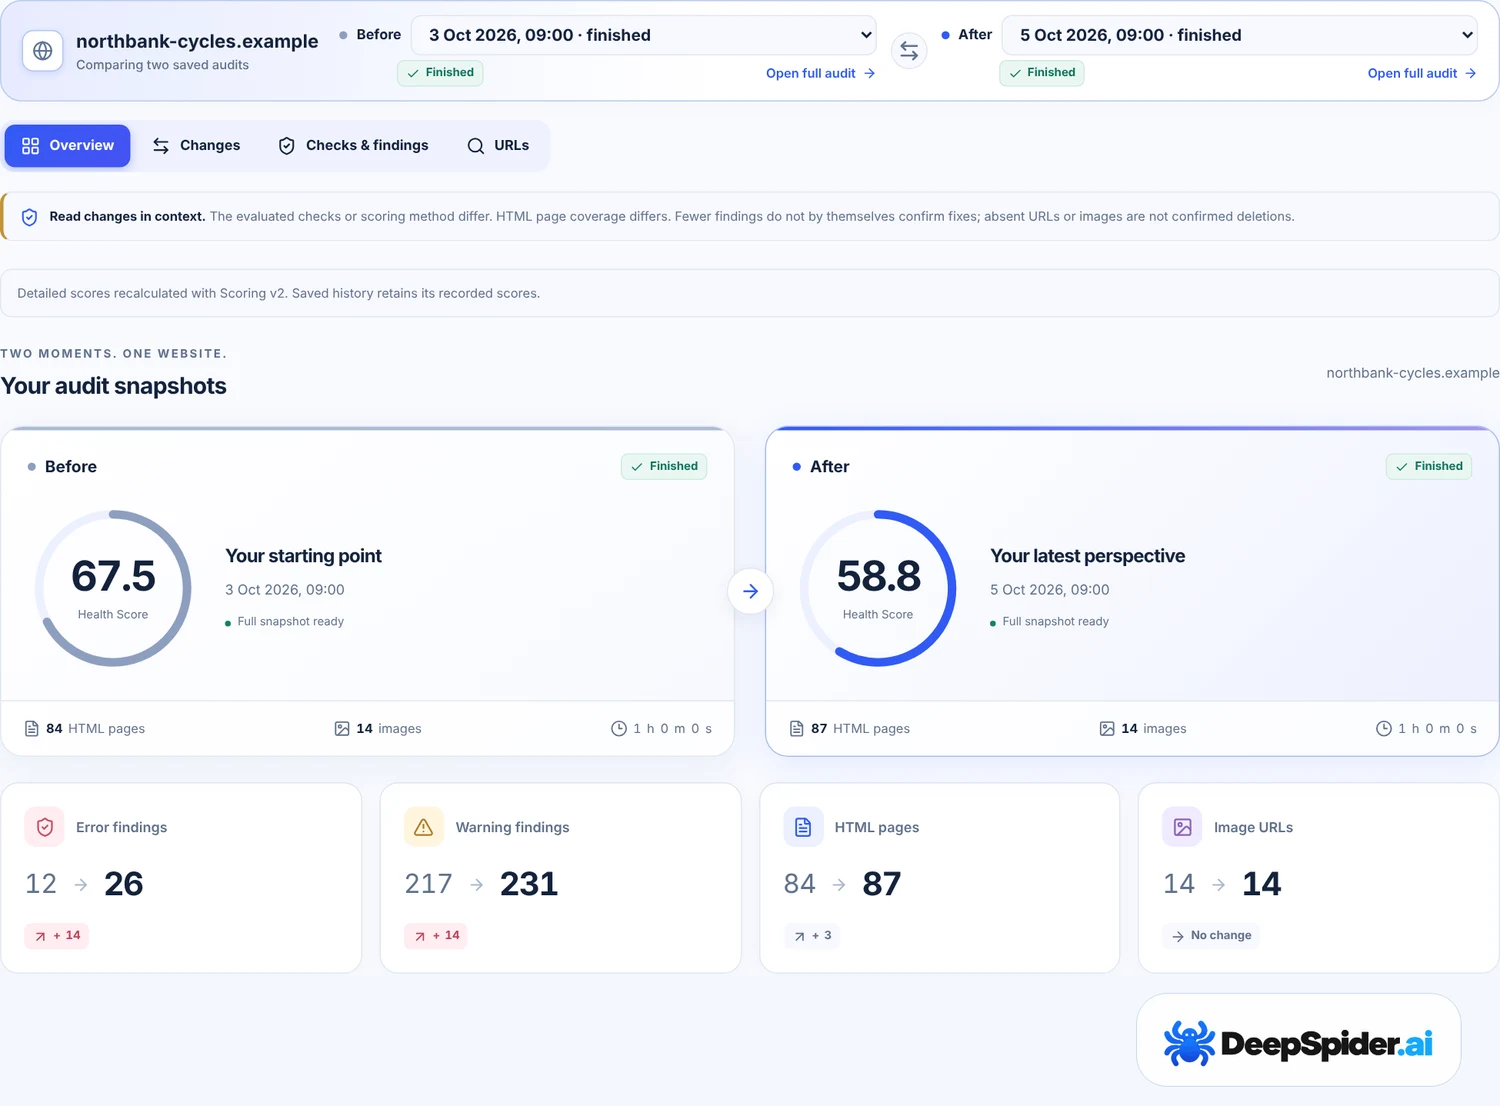Image resolution: width=1500 pixels, height=1106 pixels.
Task: Click the DeepSpider.ai logo
Action: pos(1298,1043)
